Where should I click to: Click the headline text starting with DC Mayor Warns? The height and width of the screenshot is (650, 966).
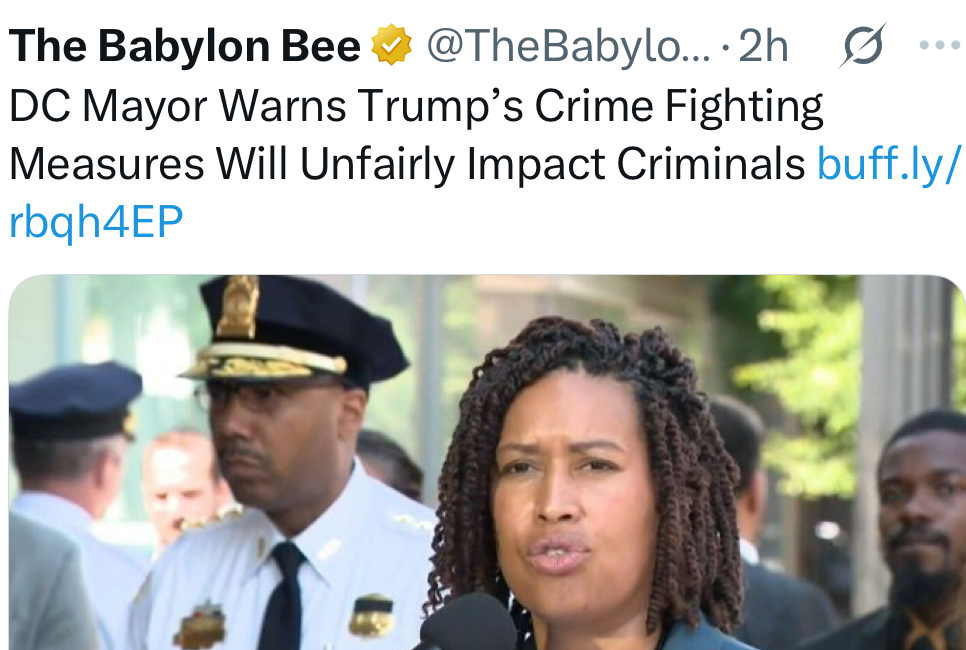pos(416,107)
